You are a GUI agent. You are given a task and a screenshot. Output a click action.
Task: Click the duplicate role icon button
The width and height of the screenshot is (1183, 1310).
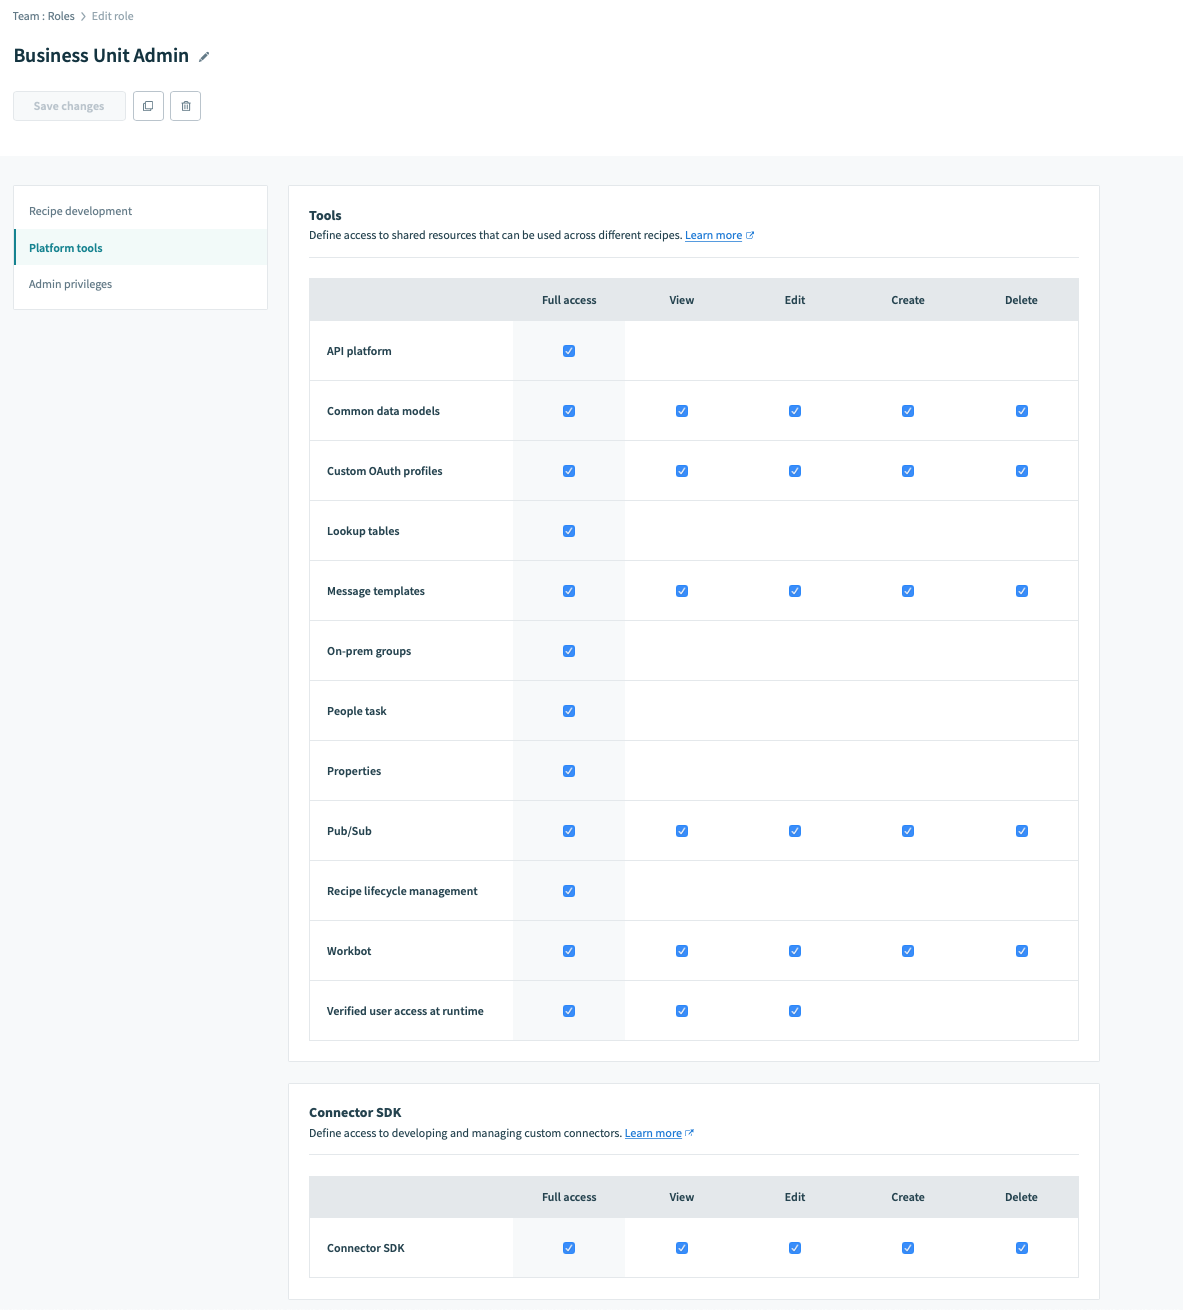pyautogui.click(x=148, y=106)
